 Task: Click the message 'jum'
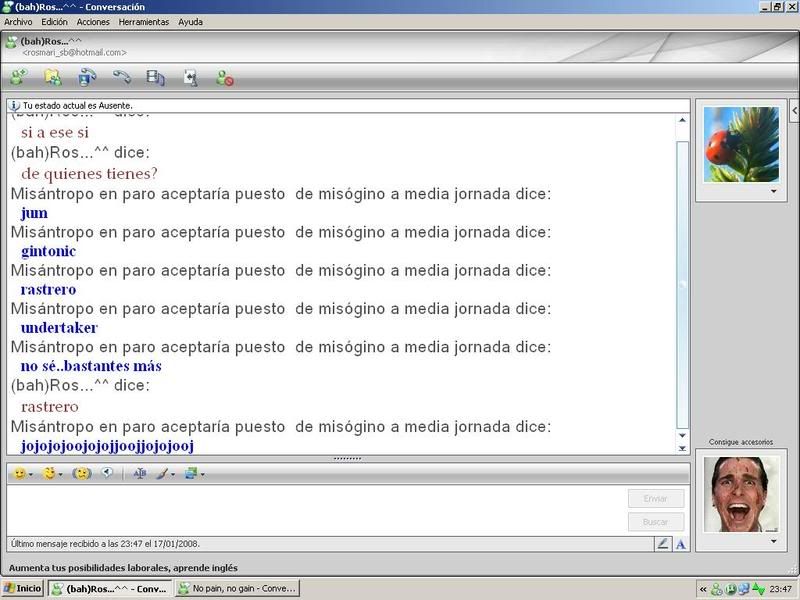pos(34,213)
